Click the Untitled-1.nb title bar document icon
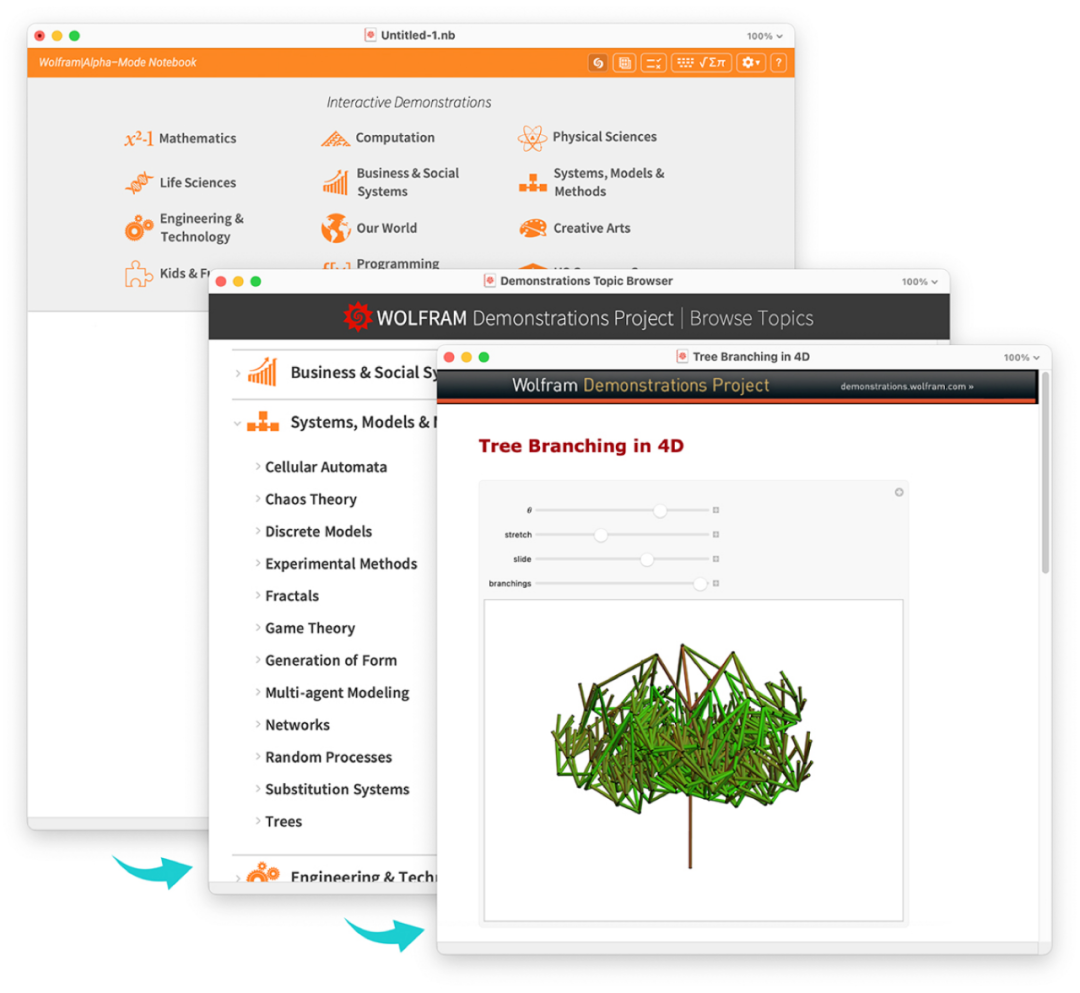The image size is (1080, 993). click(x=370, y=35)
